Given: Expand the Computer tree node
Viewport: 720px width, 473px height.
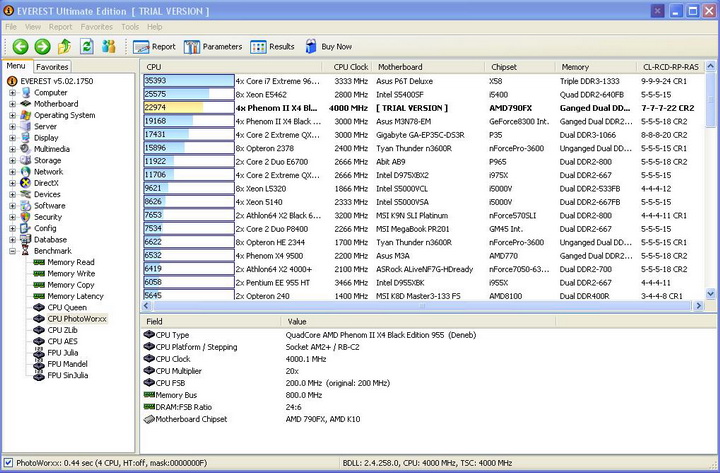Looking at the screenshot, I should click(12, 92).
